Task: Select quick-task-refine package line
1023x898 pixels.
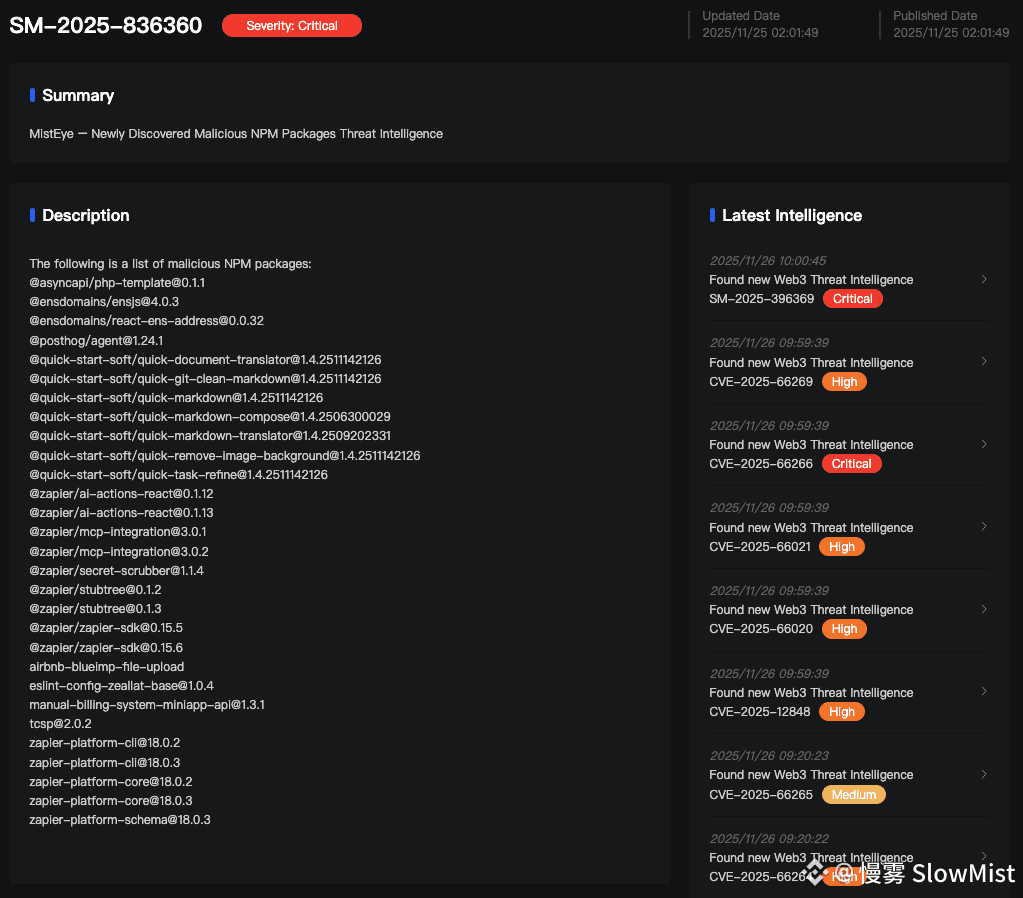Action: [x=179, y=474]
